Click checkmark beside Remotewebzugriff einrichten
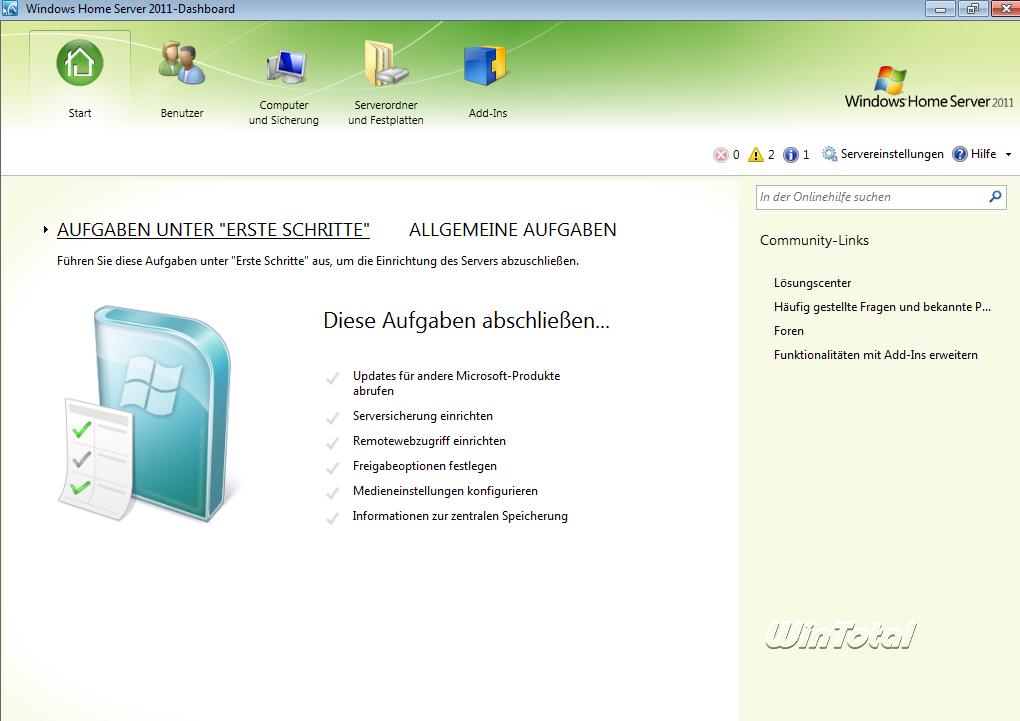 pyautogui.click(x=332, y=442)
